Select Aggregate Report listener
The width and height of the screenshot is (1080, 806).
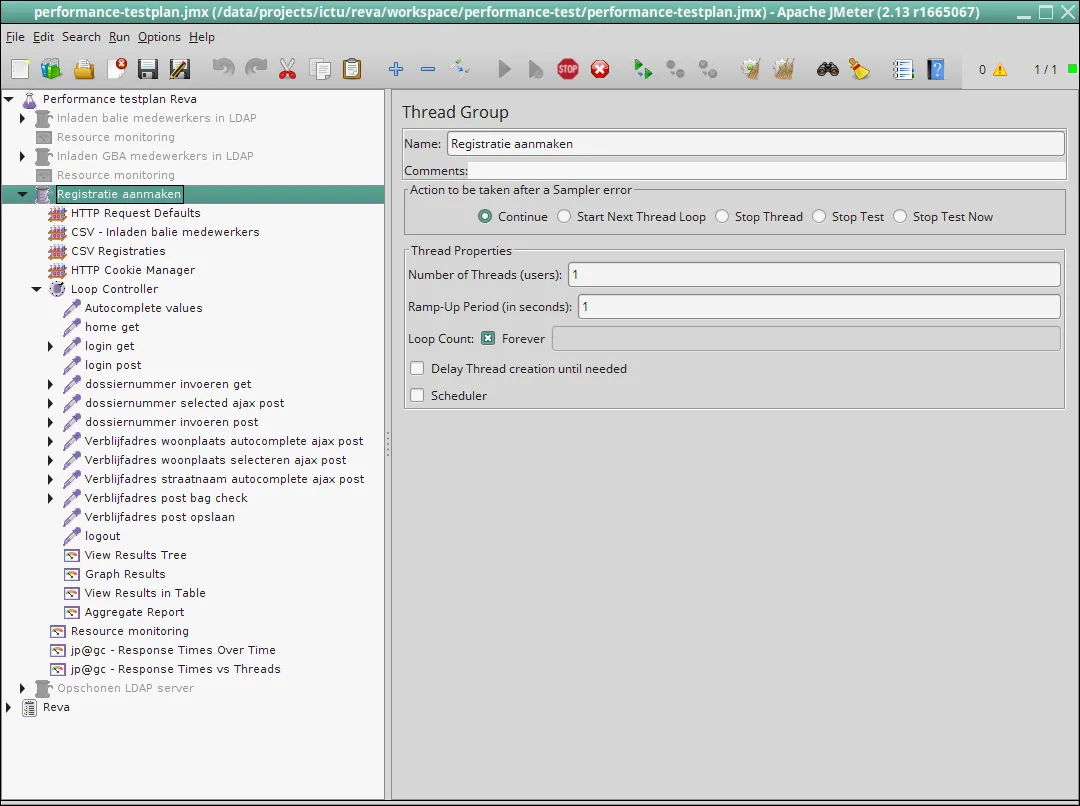pyautogui.click(x=134, y=612)
